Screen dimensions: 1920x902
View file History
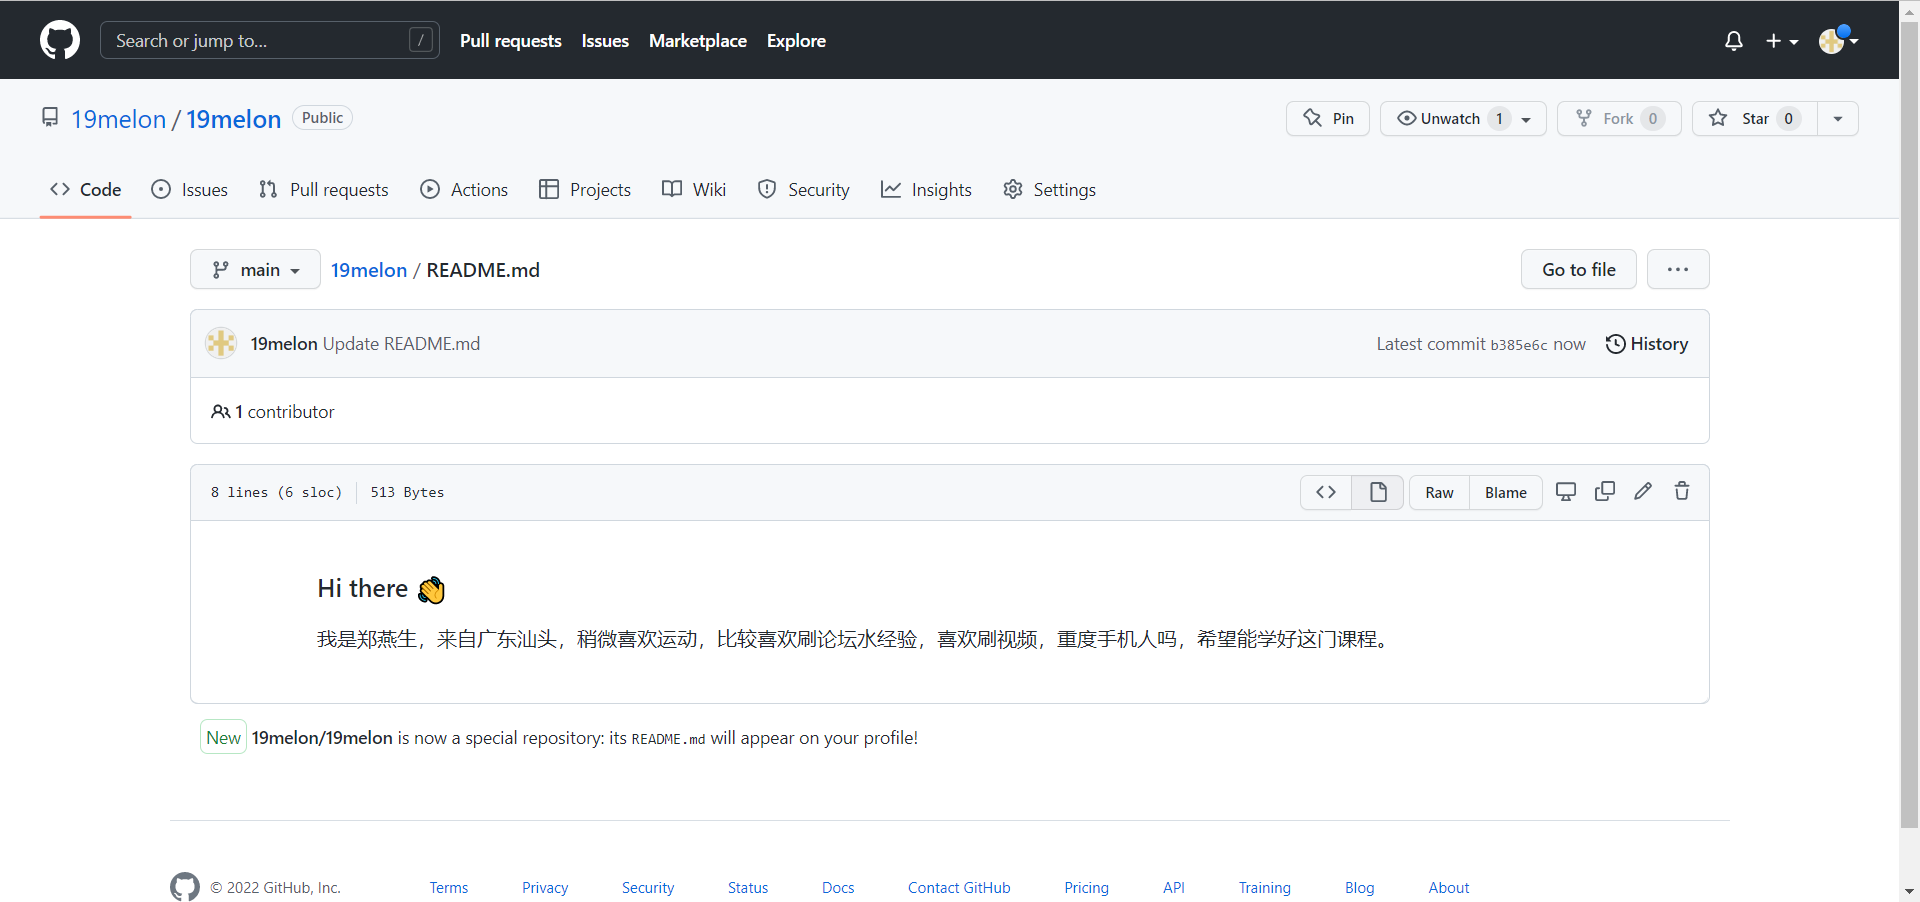pyautogui.click(x=1647, y=344)
